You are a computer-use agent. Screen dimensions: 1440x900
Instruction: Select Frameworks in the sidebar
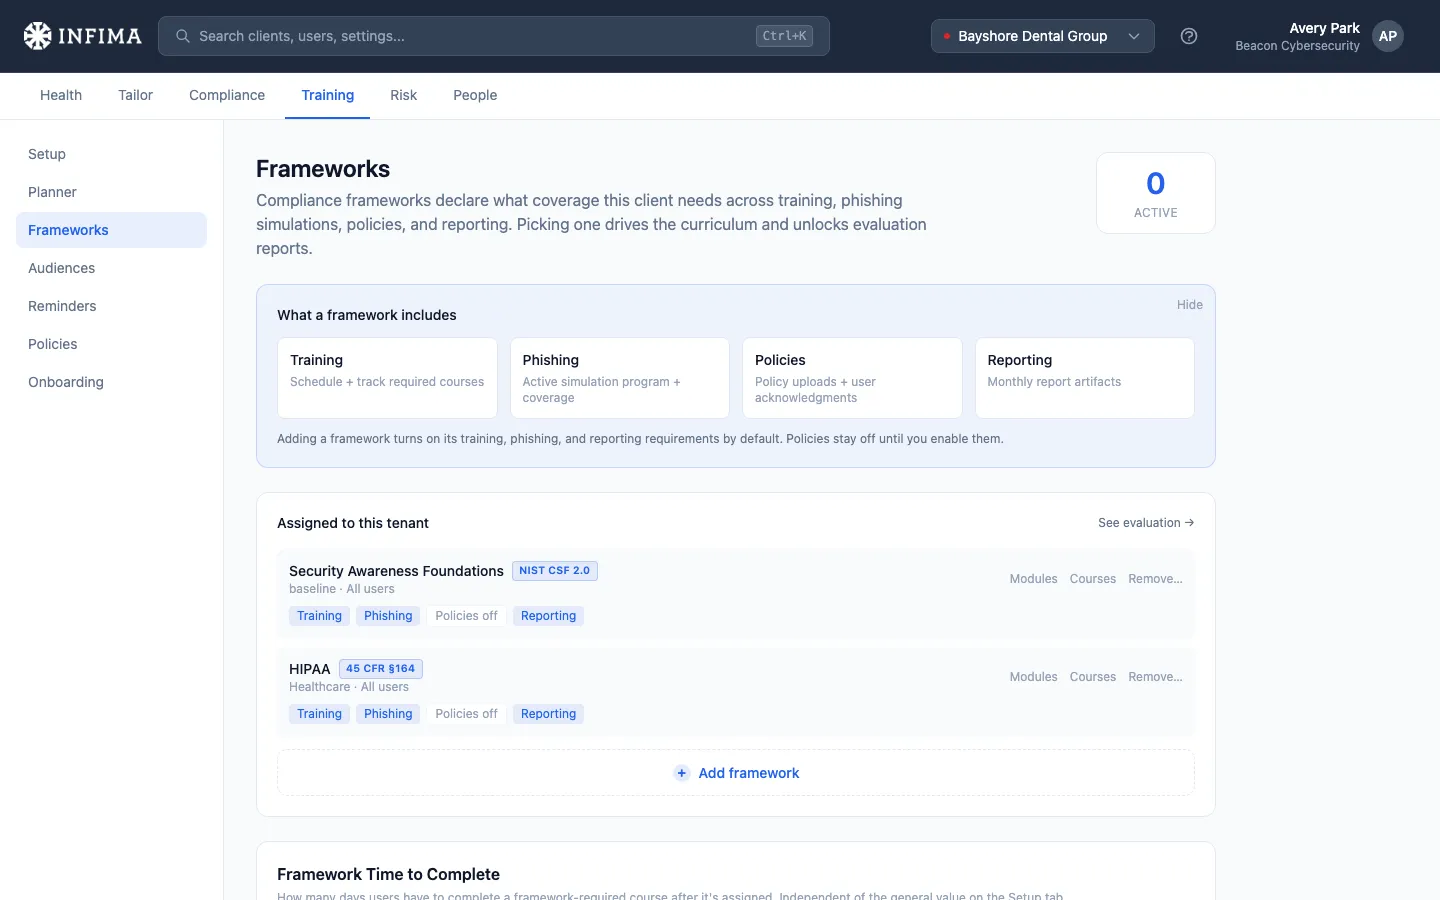click(111, 230)
